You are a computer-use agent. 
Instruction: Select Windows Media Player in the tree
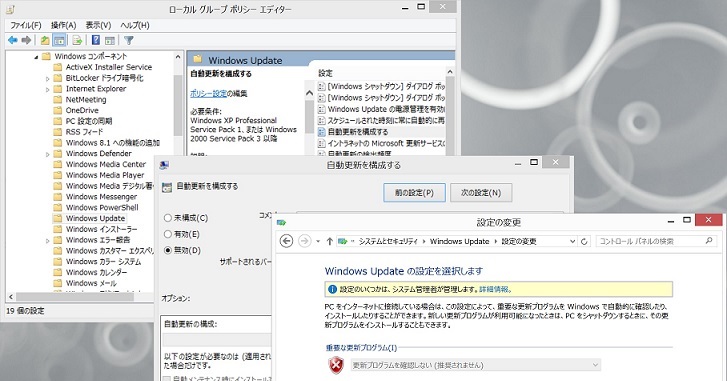click(105, 175)
